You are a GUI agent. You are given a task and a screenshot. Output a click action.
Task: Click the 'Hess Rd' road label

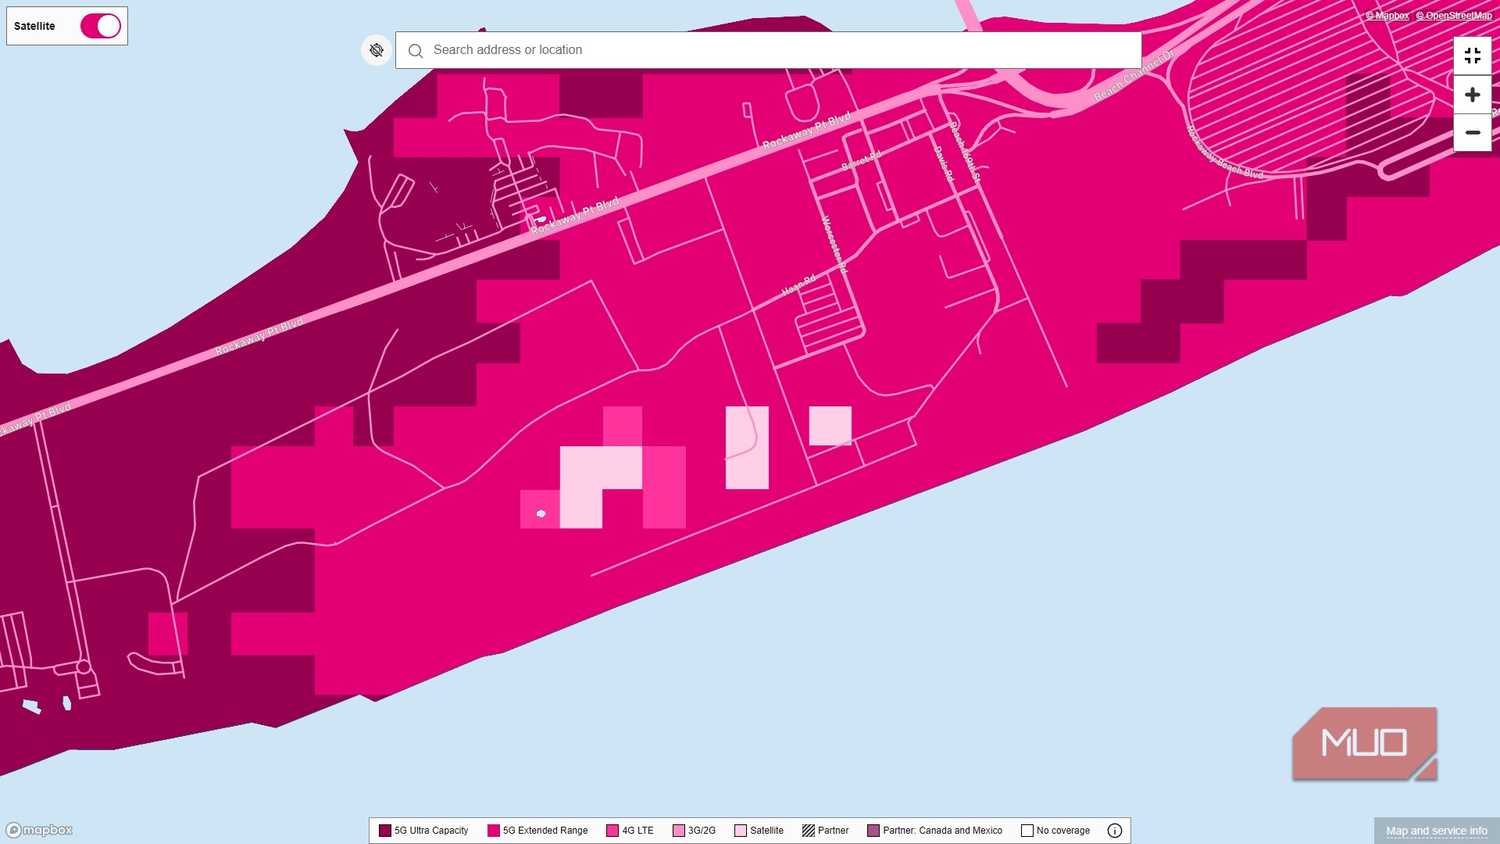click(x=798, y=284)
